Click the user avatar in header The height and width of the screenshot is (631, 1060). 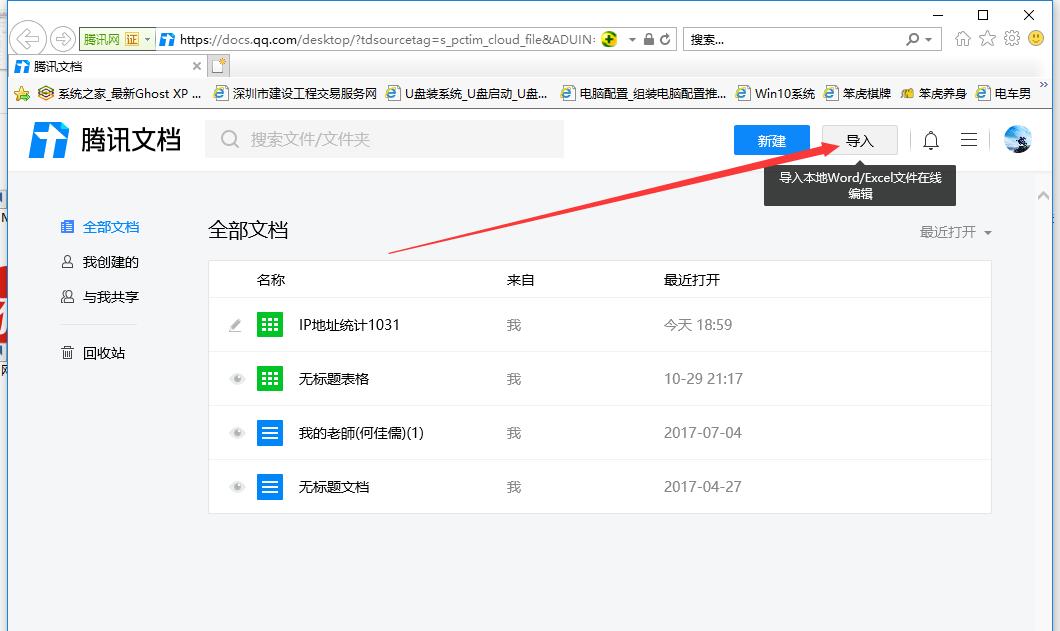tap(1017, 140)
